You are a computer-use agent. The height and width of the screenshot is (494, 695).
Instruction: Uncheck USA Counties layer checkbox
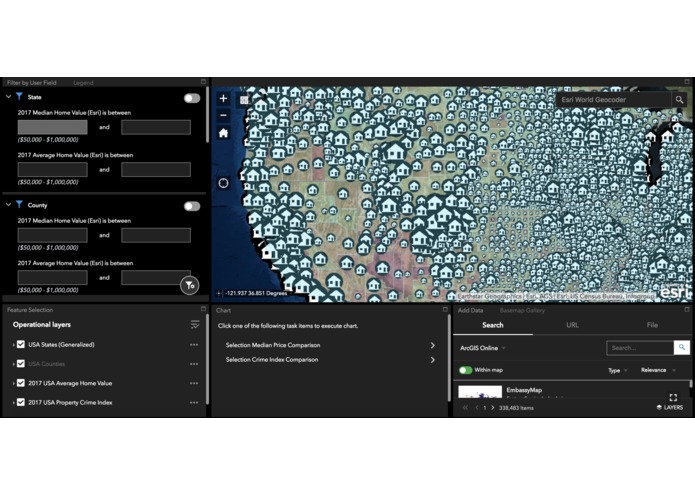[21, 364]
